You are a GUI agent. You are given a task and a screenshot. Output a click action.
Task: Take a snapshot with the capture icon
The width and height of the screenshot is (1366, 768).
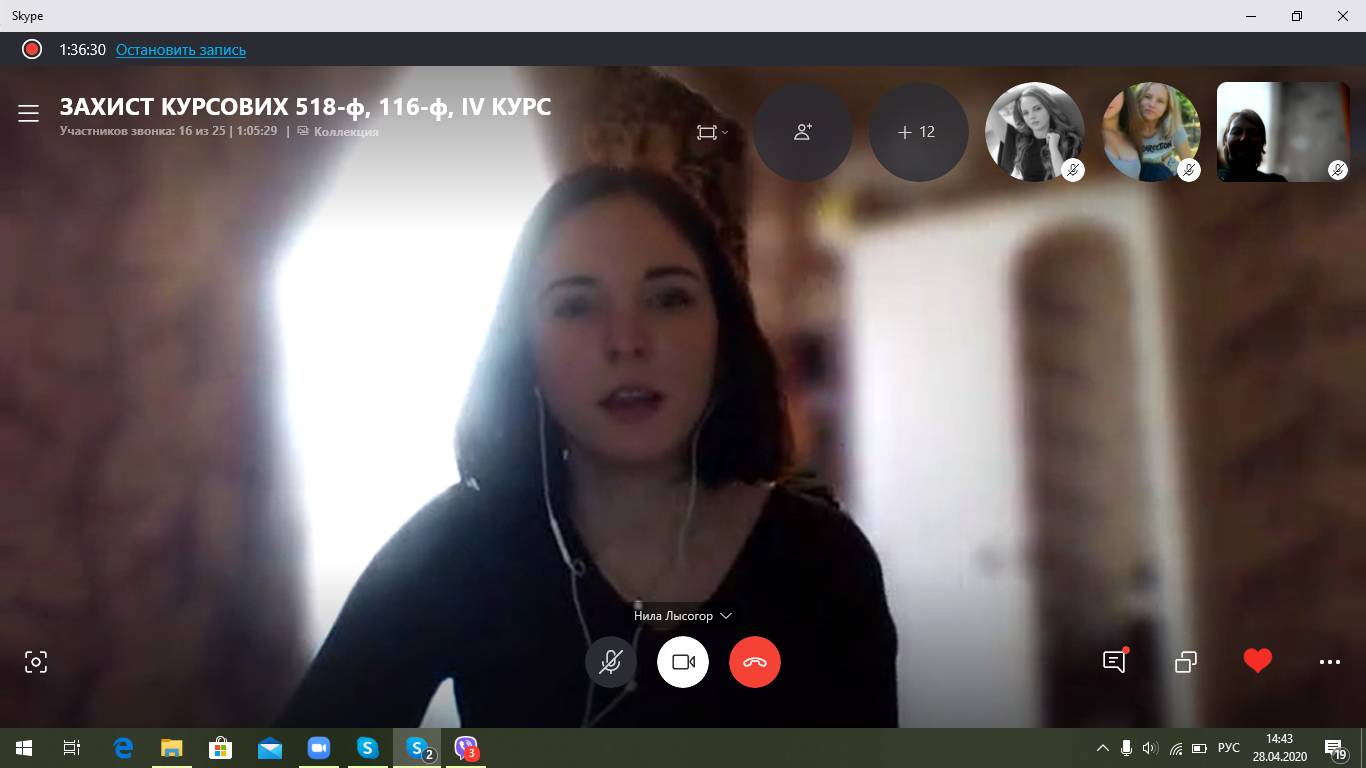[36, 662]
